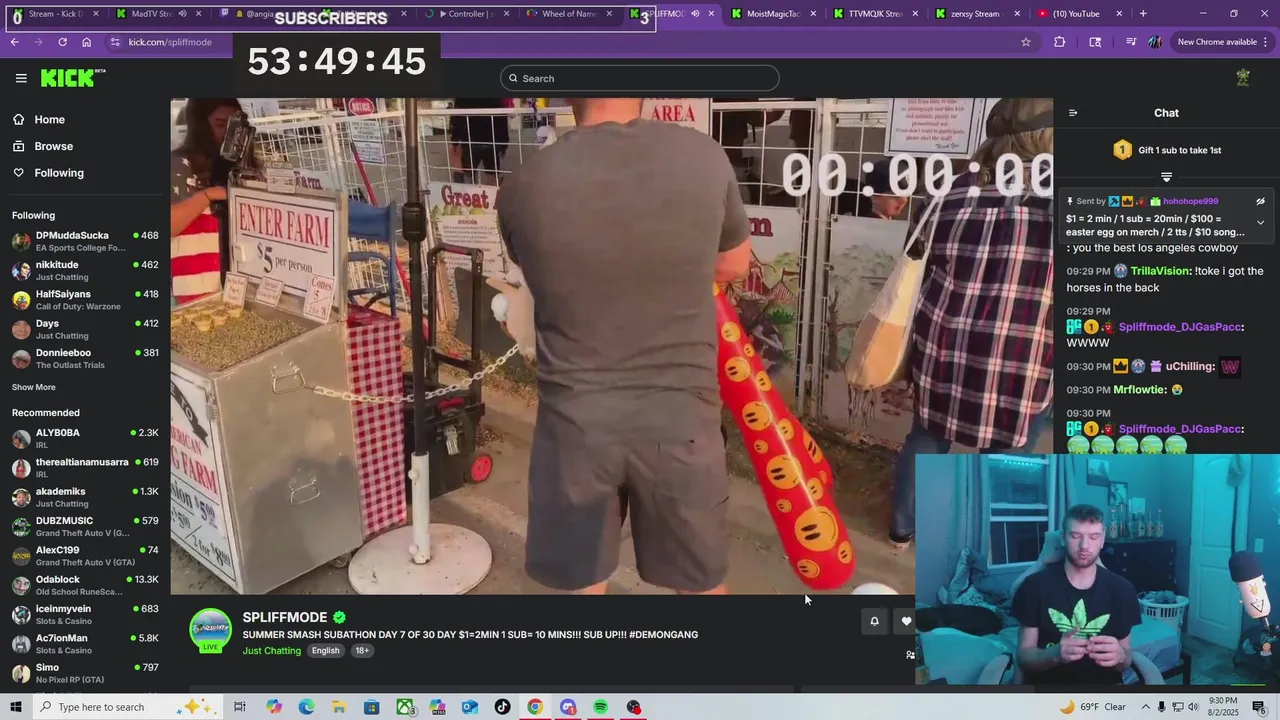Open DPMuddaSucka's followed channel
Screen dimensions: 1280x720
tap(85, 241)
